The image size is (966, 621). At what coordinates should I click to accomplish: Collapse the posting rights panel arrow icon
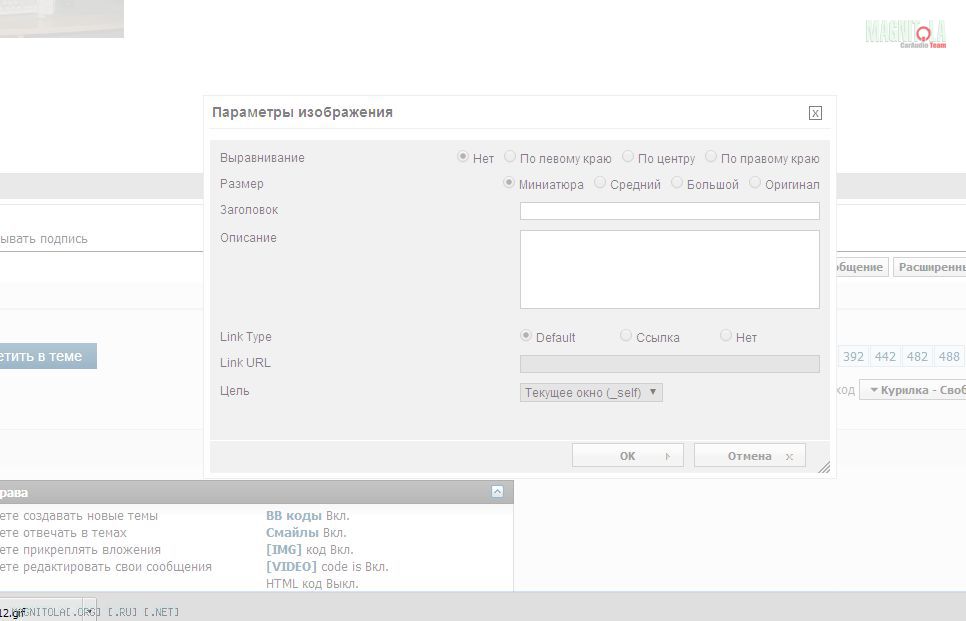(497, 492)
